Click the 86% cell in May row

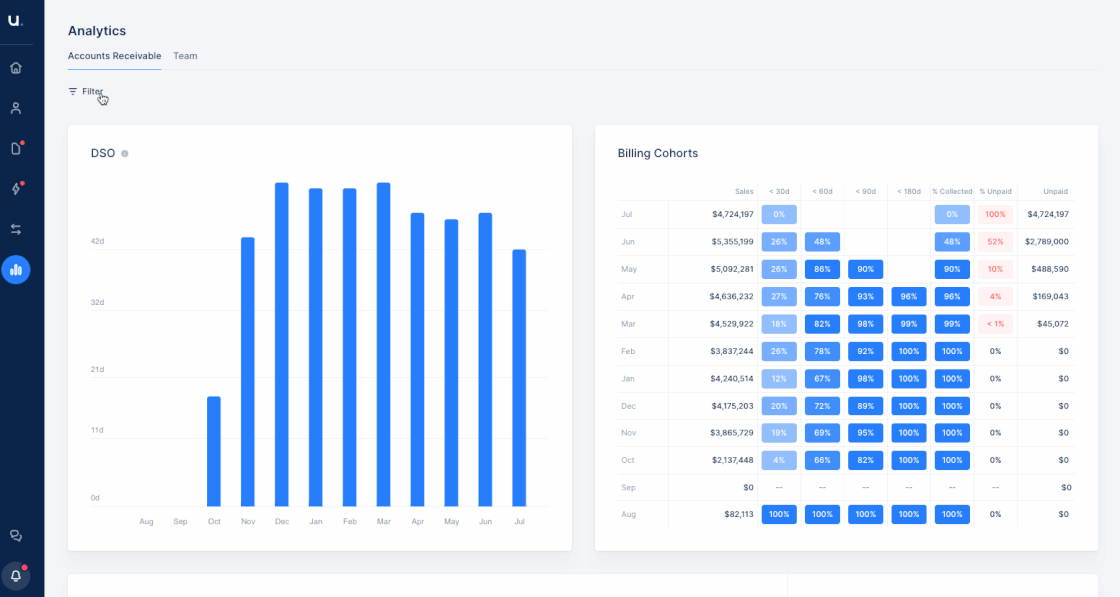pos(822,269)
